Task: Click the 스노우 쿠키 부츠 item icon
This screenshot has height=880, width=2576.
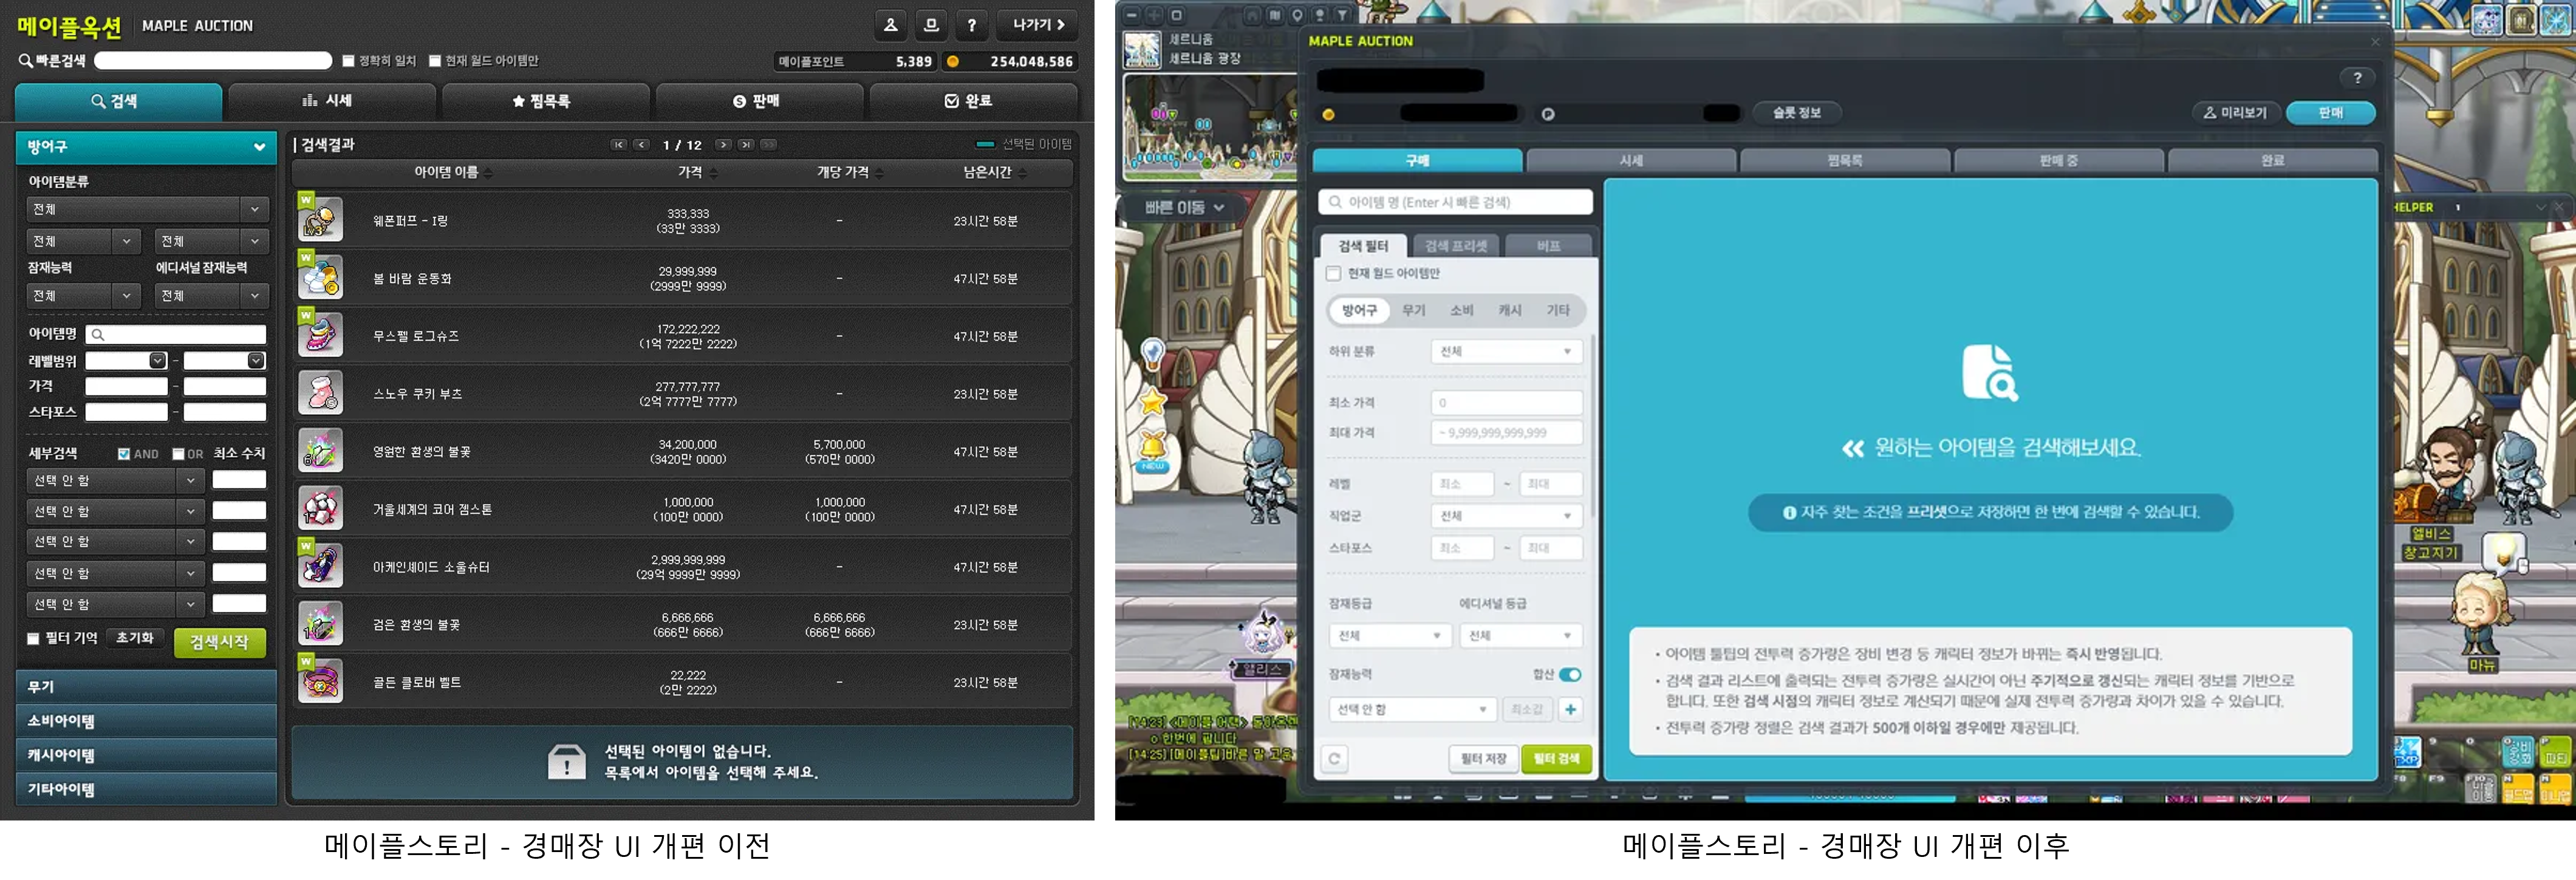Action: (x=321, y=393)
